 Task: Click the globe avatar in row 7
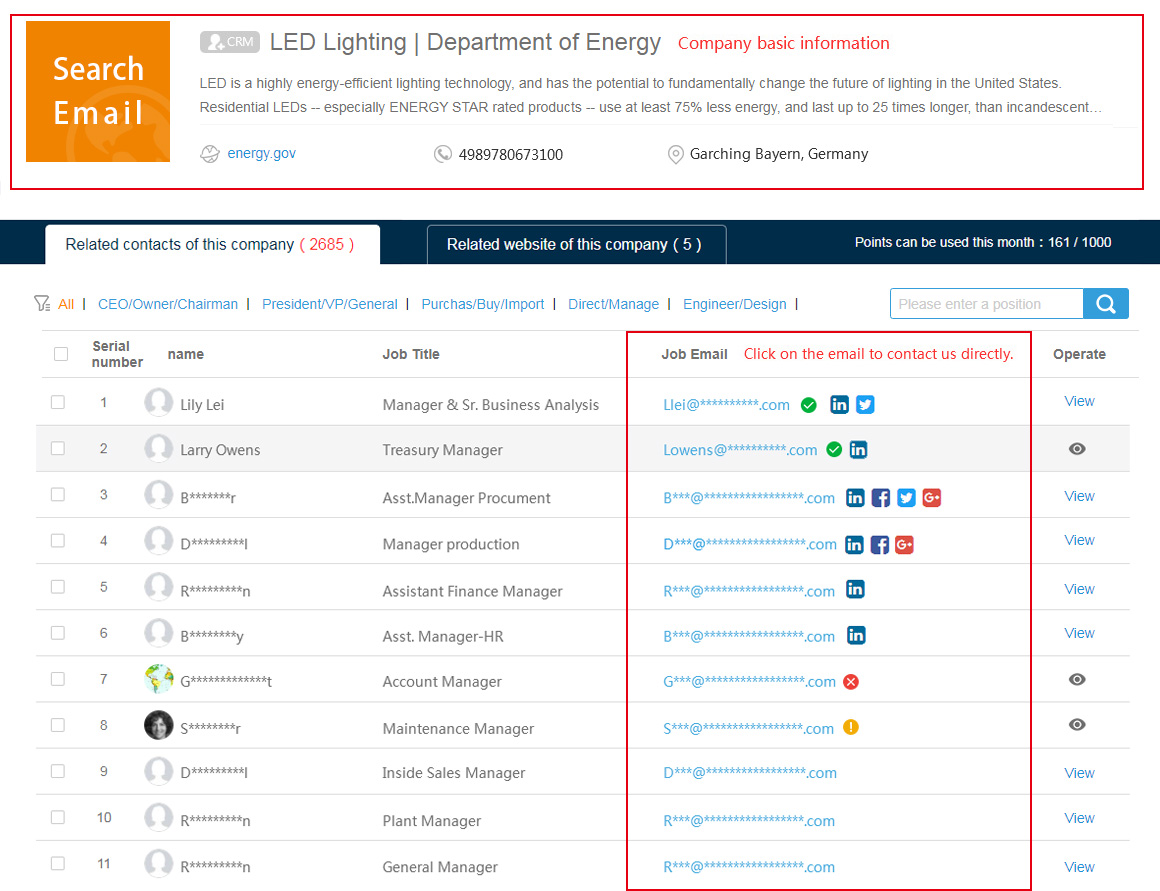pos(158,679)
